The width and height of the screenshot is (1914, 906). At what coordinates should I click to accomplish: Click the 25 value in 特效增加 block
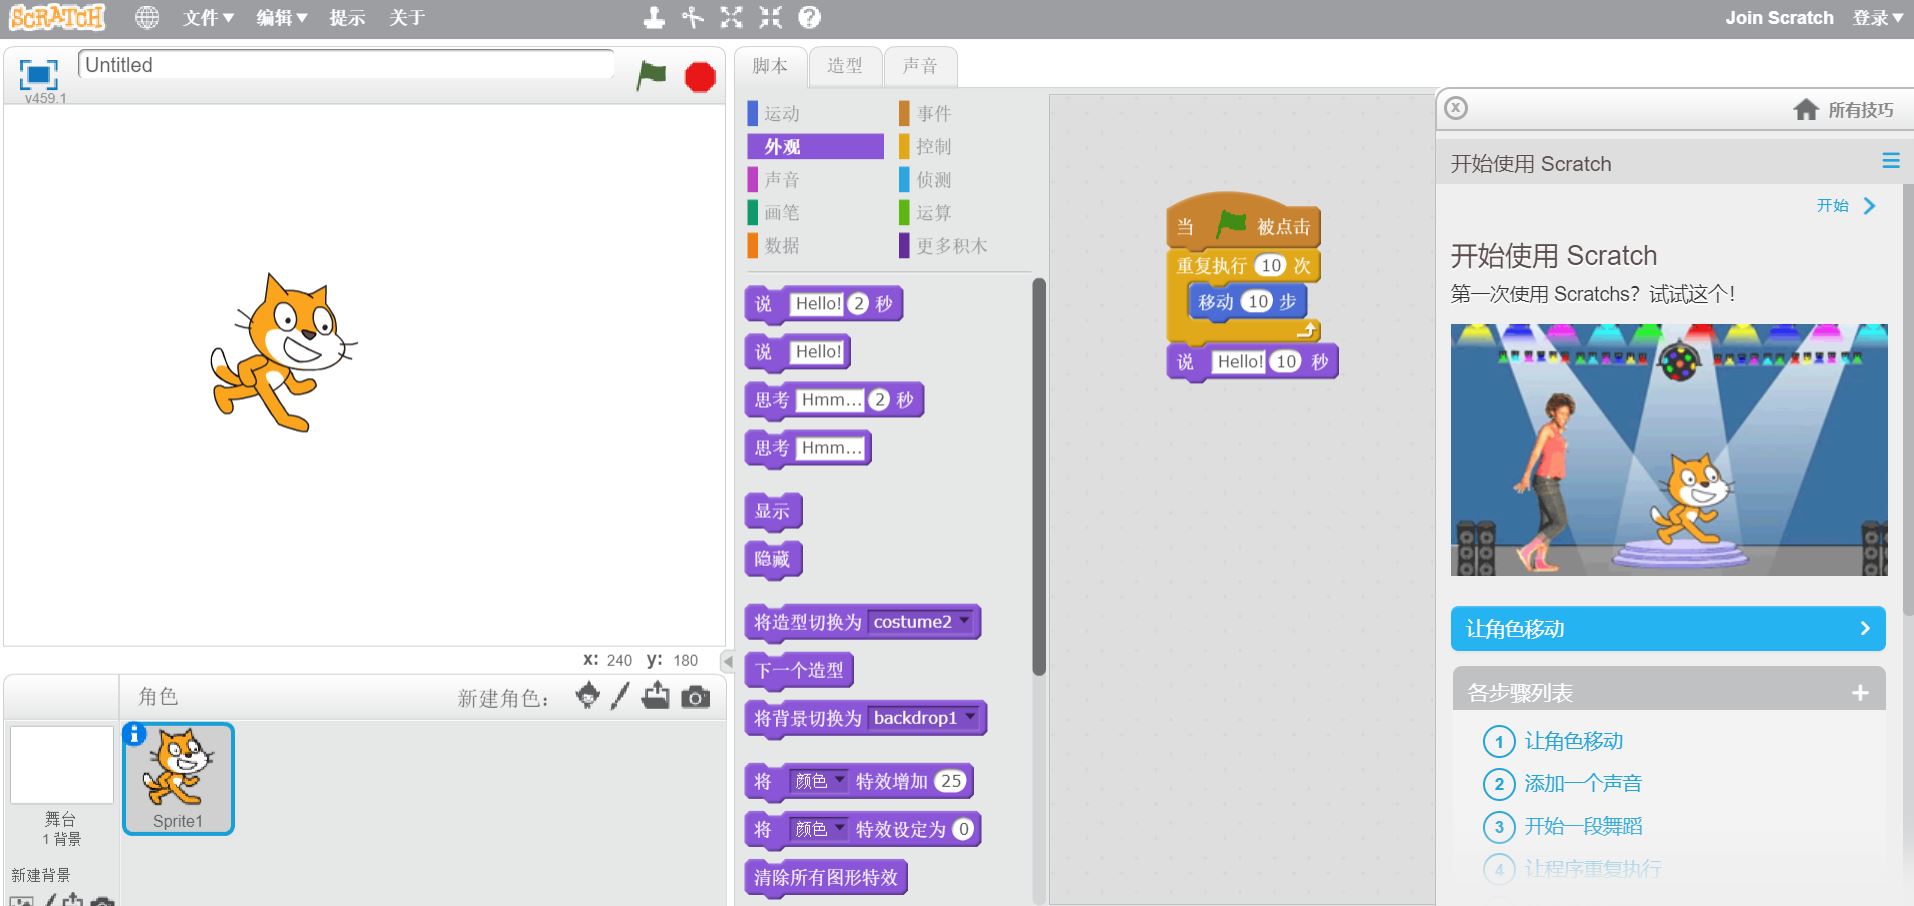pyautogui.click(x=950, y=781)
